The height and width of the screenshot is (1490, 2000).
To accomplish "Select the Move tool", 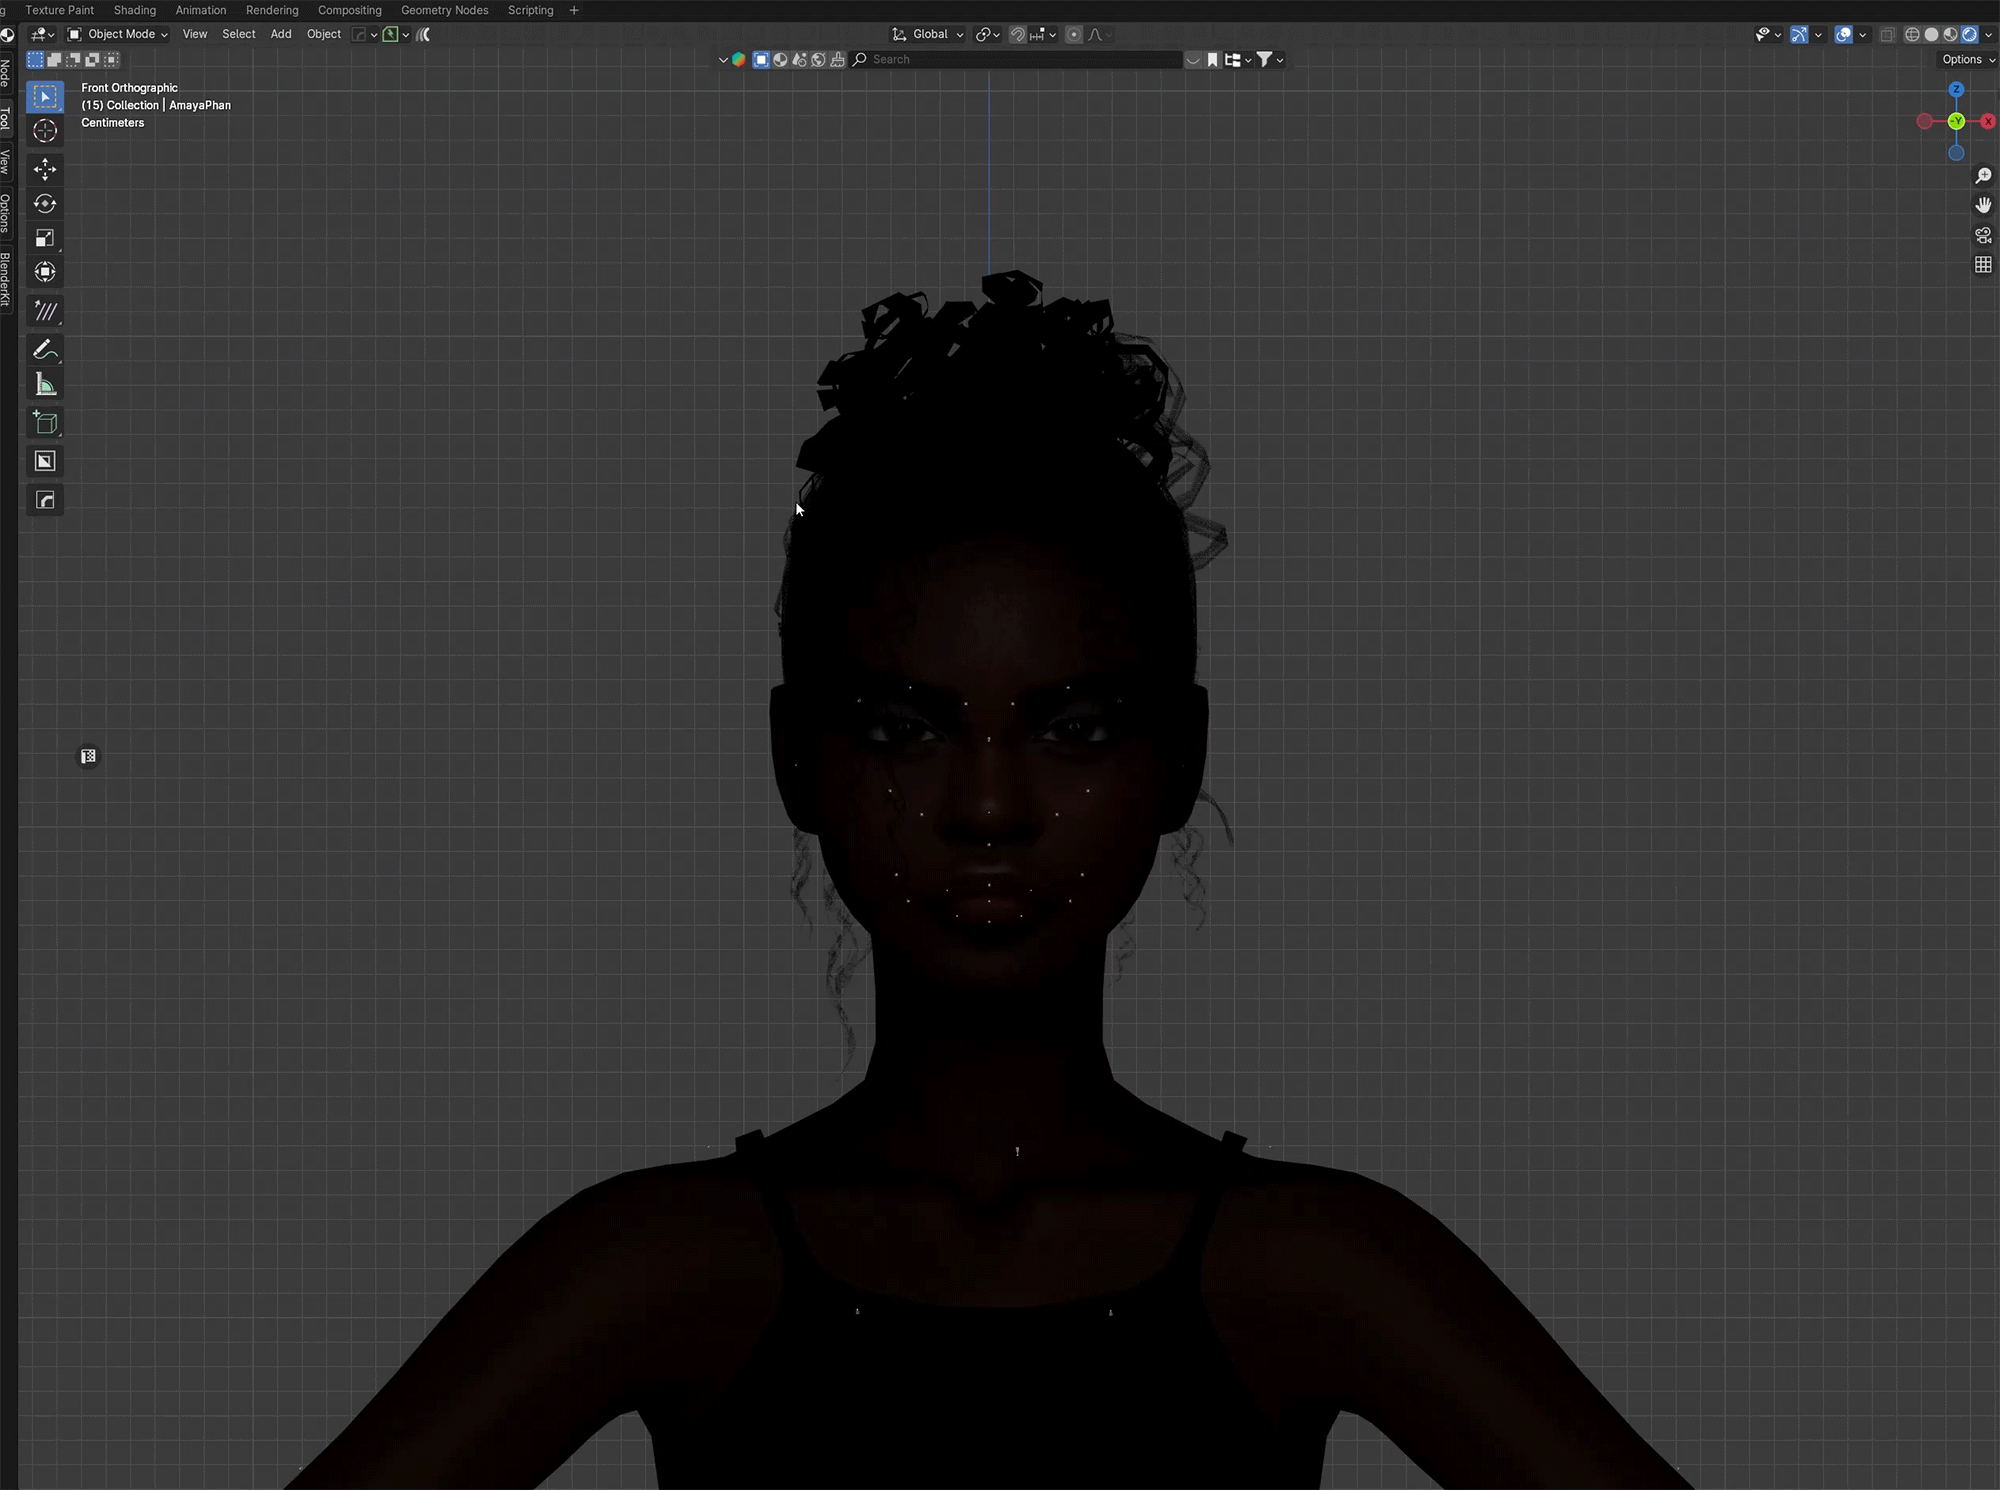I will (x=45, y=168).
